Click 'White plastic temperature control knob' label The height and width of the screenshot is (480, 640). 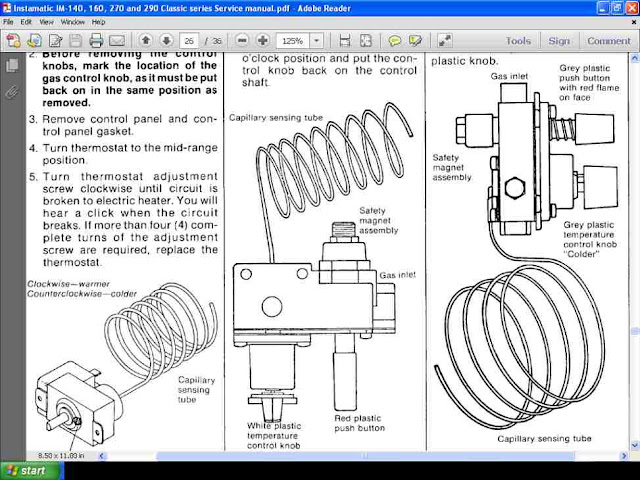tap(274, 436)
